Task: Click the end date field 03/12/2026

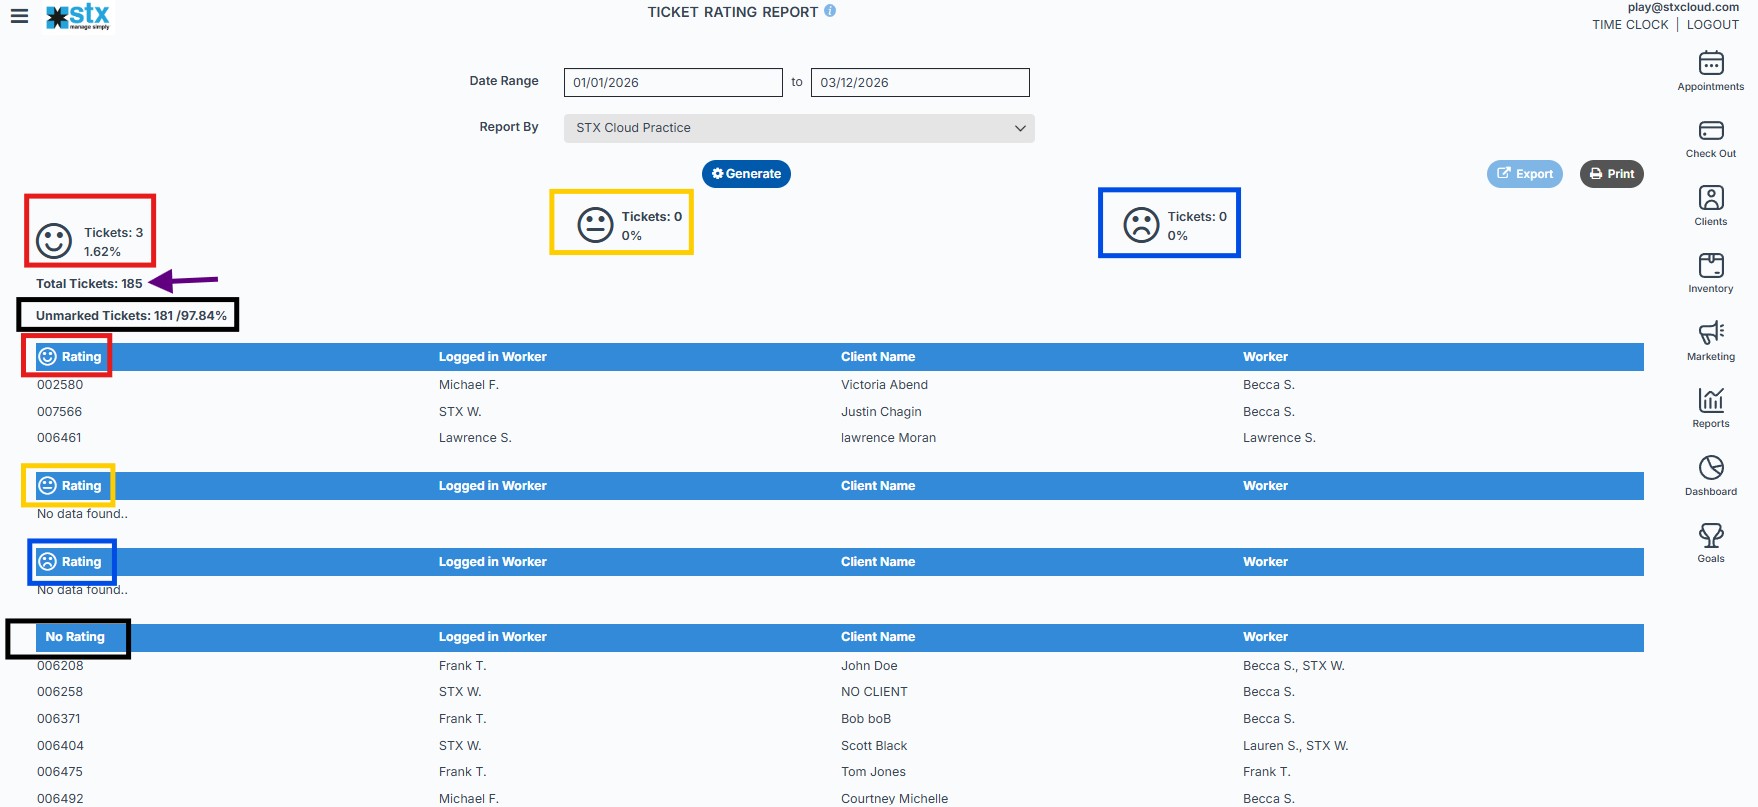Action: tap(919, 83)
